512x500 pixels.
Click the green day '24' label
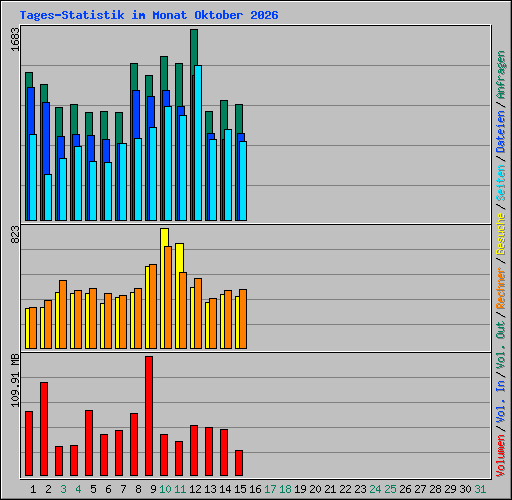[x=376, y=489]
